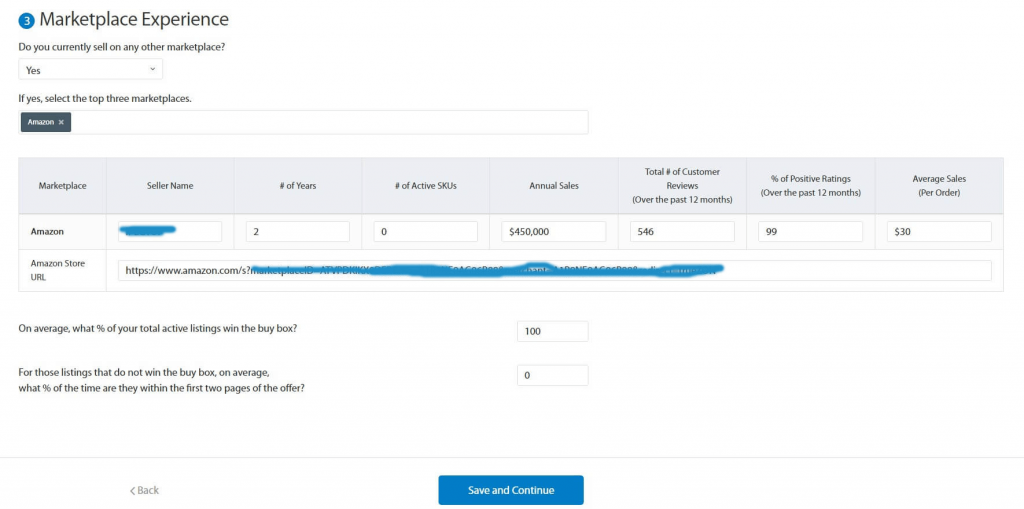Edit customer reviews field showing 546

coord(682,231)
